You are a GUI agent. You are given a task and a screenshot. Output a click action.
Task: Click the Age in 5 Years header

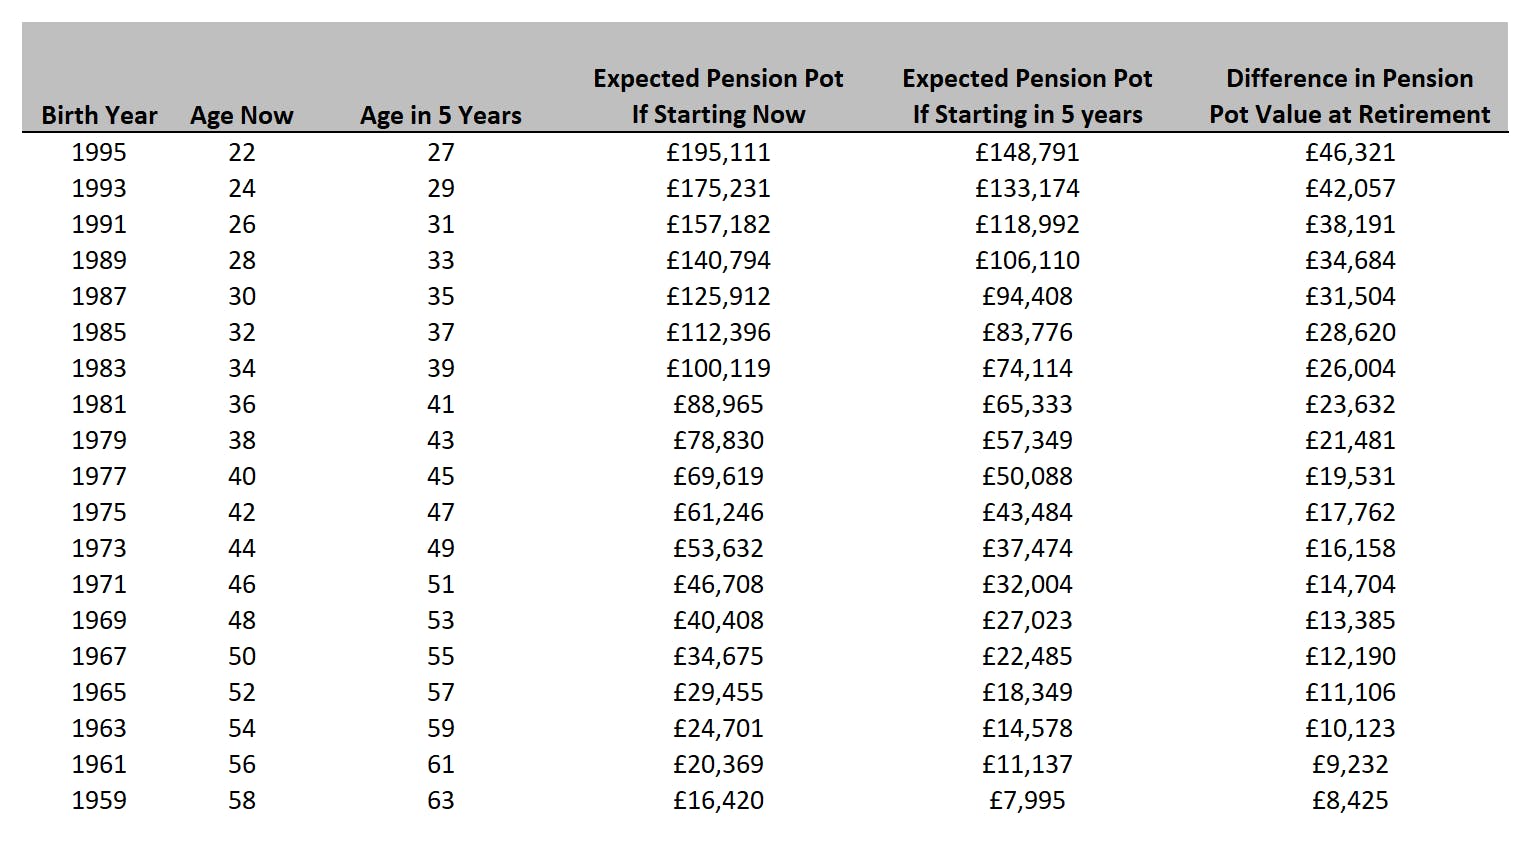[441, 116]
